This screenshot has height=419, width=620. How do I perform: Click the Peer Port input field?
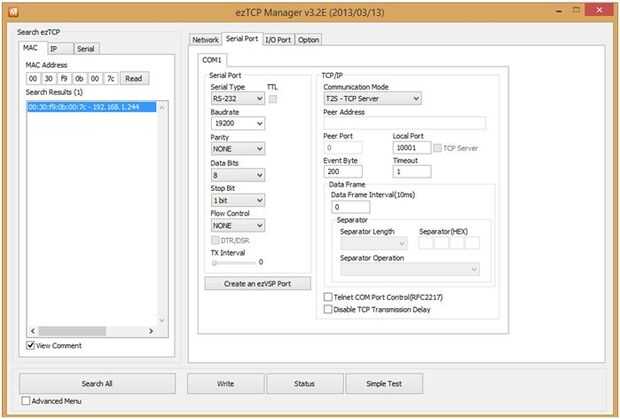343,148
